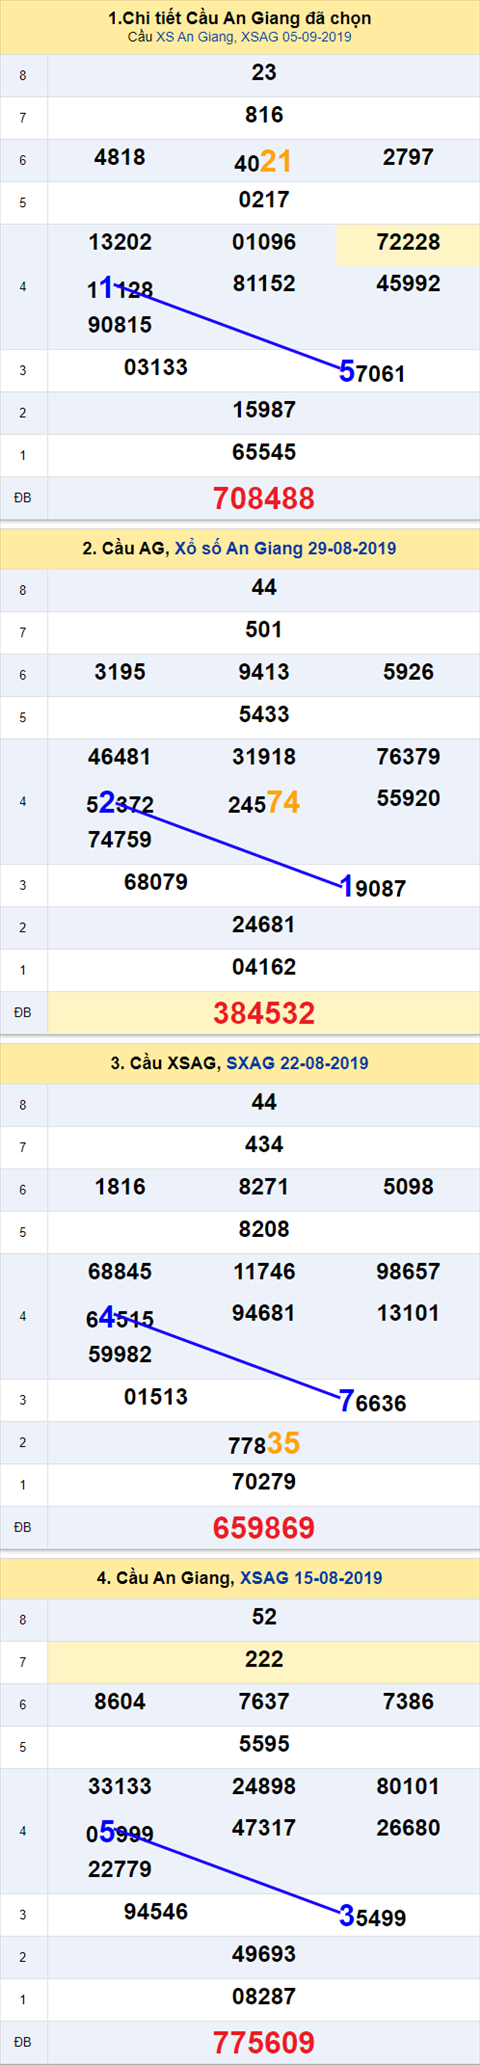This screenshot has height=2065, width=480.
Task: Select the prize 7 value 434
Action: click(264, 1145)
